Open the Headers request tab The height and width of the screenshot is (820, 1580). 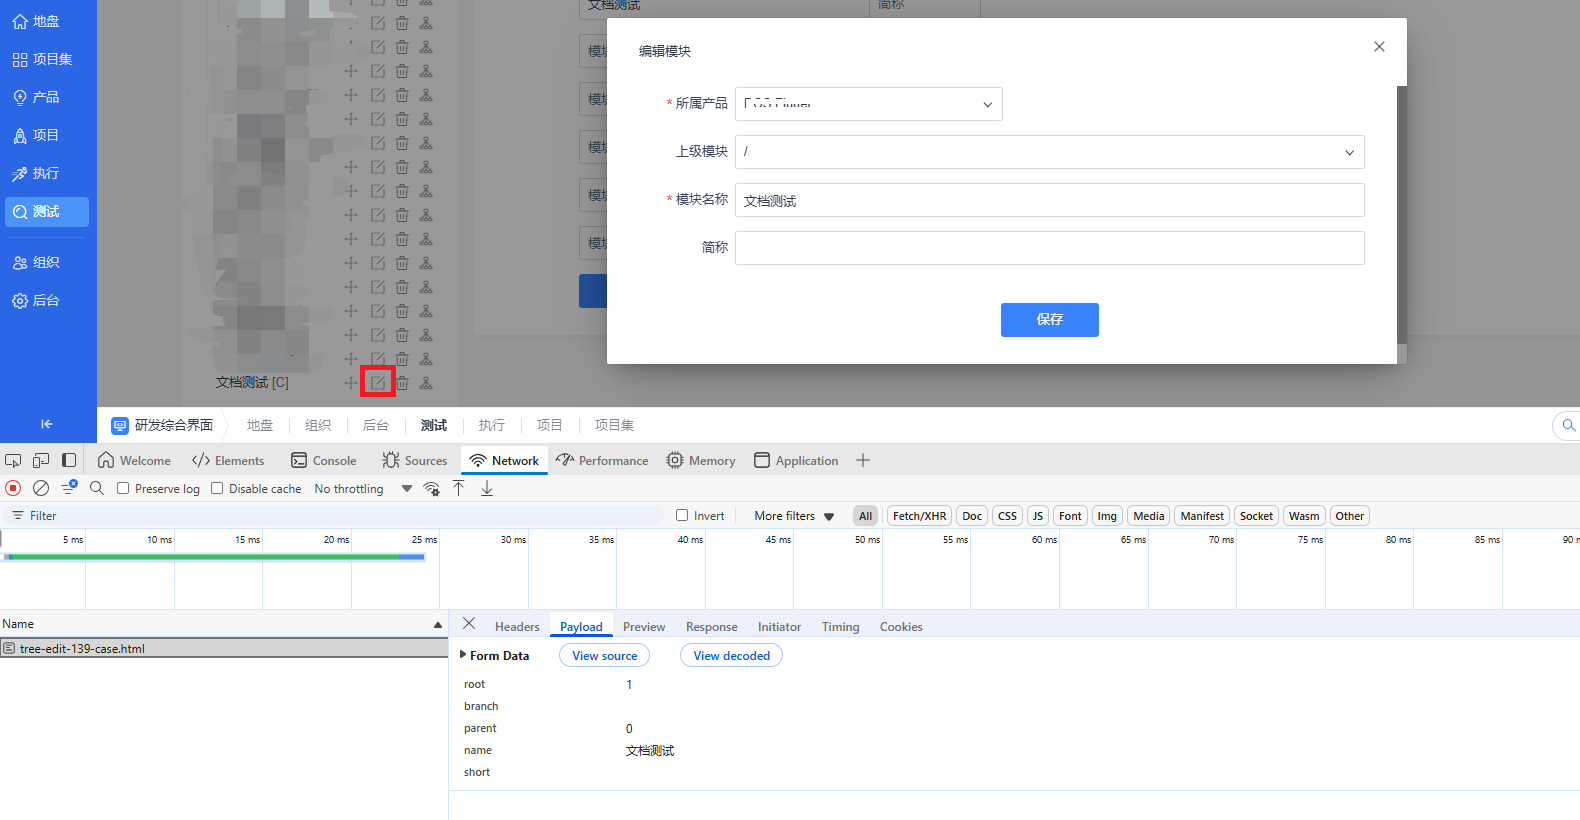point(517,626)
